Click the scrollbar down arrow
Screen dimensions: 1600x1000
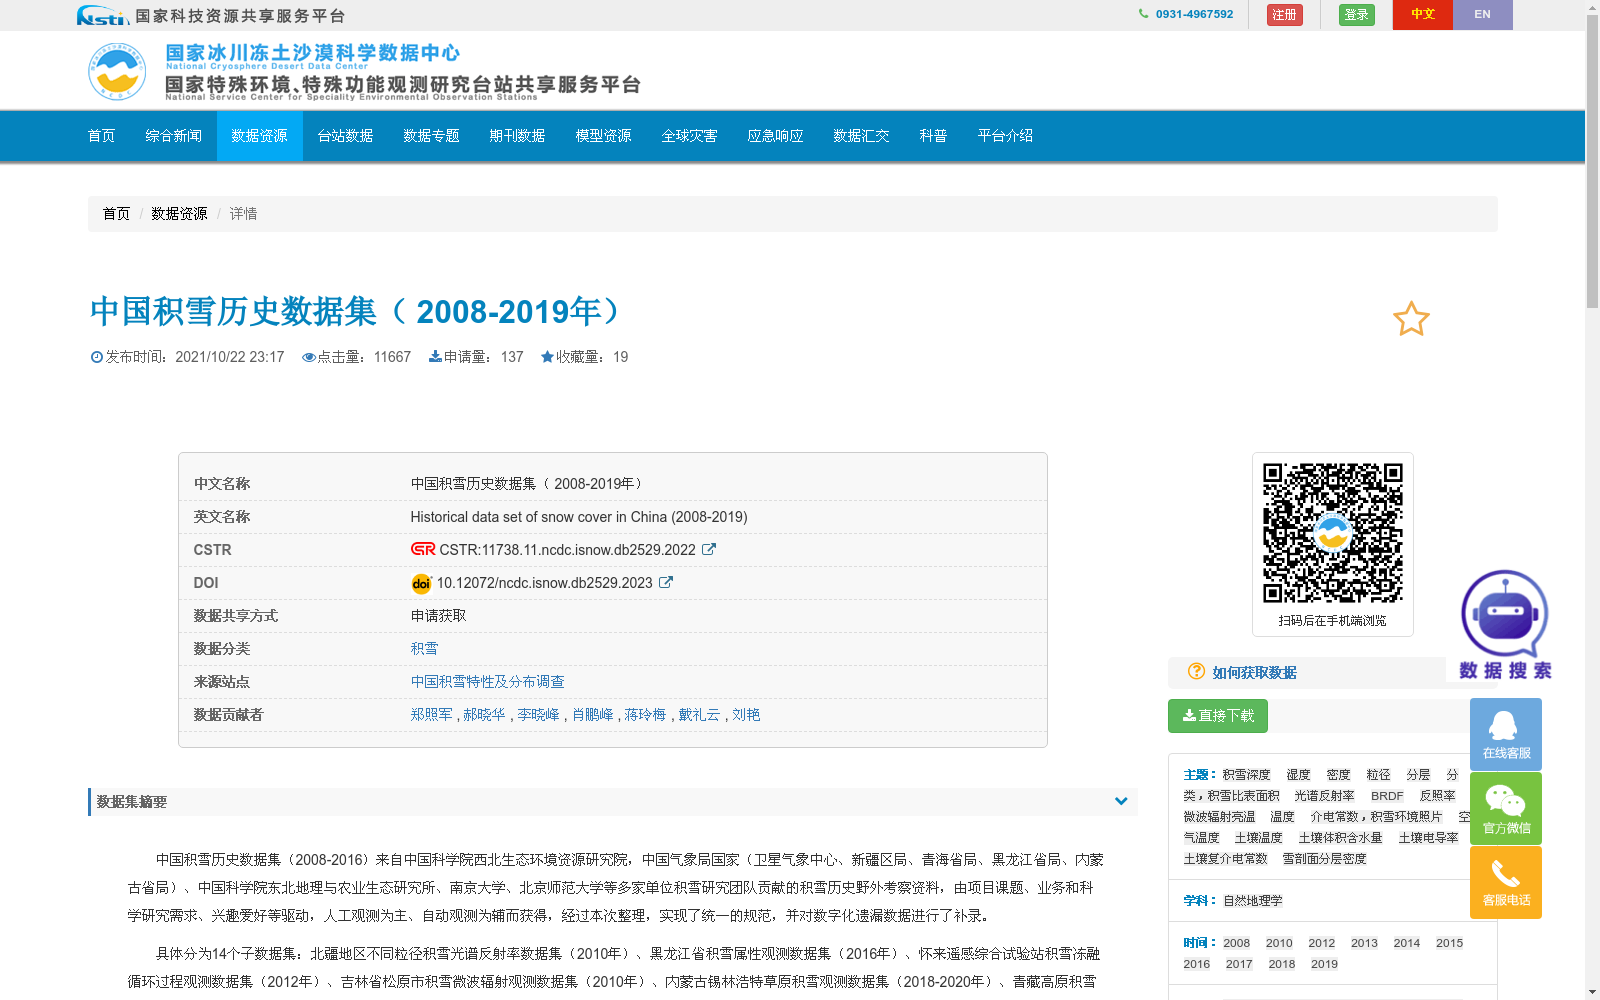(1592, 992)
